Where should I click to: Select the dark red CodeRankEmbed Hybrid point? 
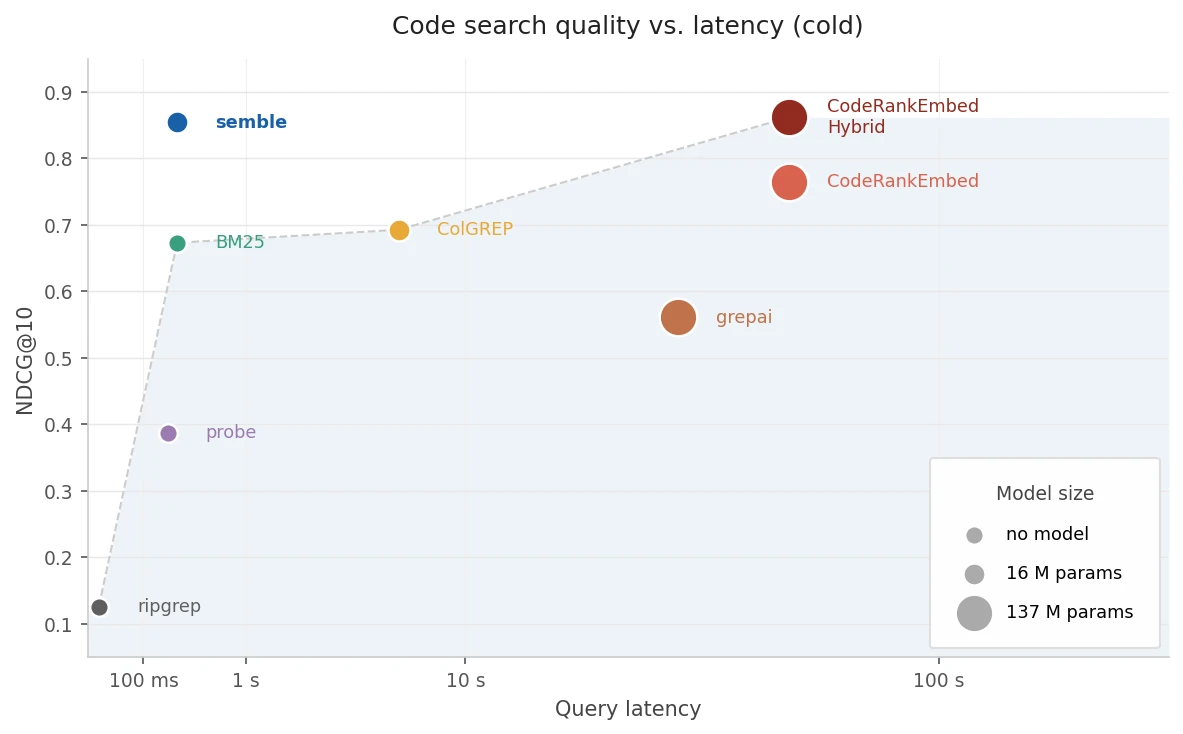pyautogui.click(x=789, y=118)
